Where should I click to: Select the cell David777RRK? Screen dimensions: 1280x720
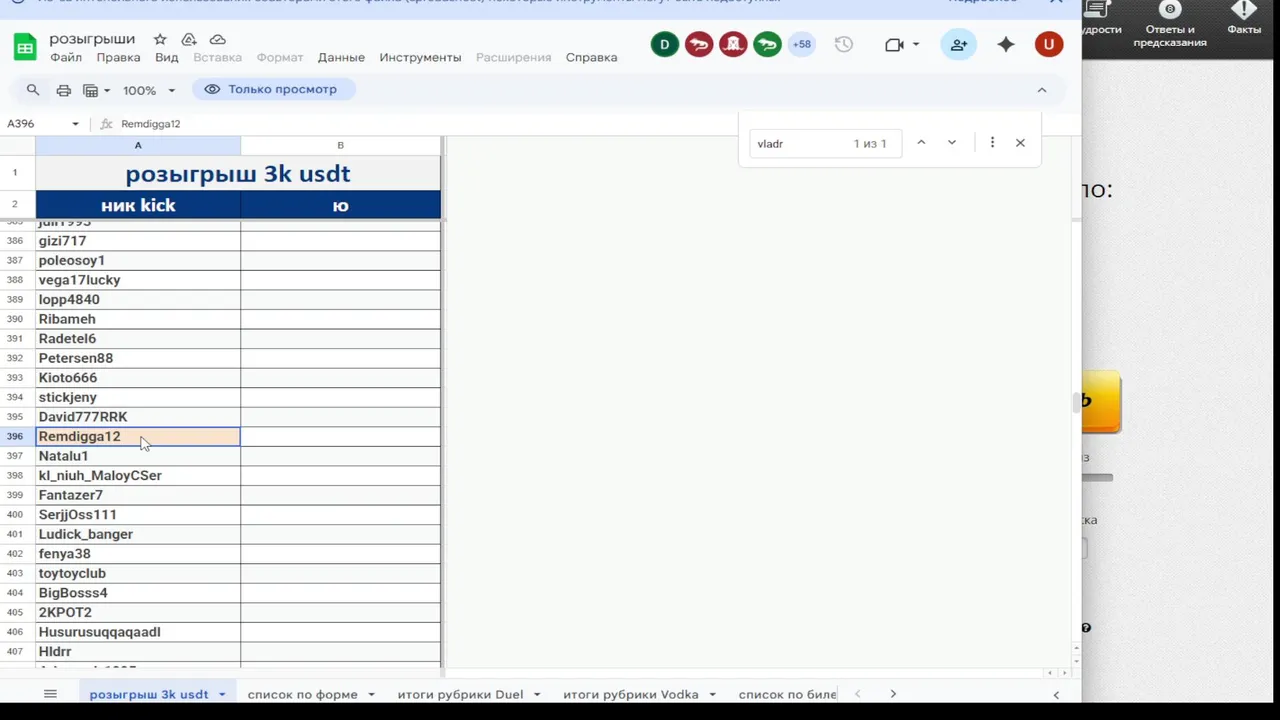point(138,417)
